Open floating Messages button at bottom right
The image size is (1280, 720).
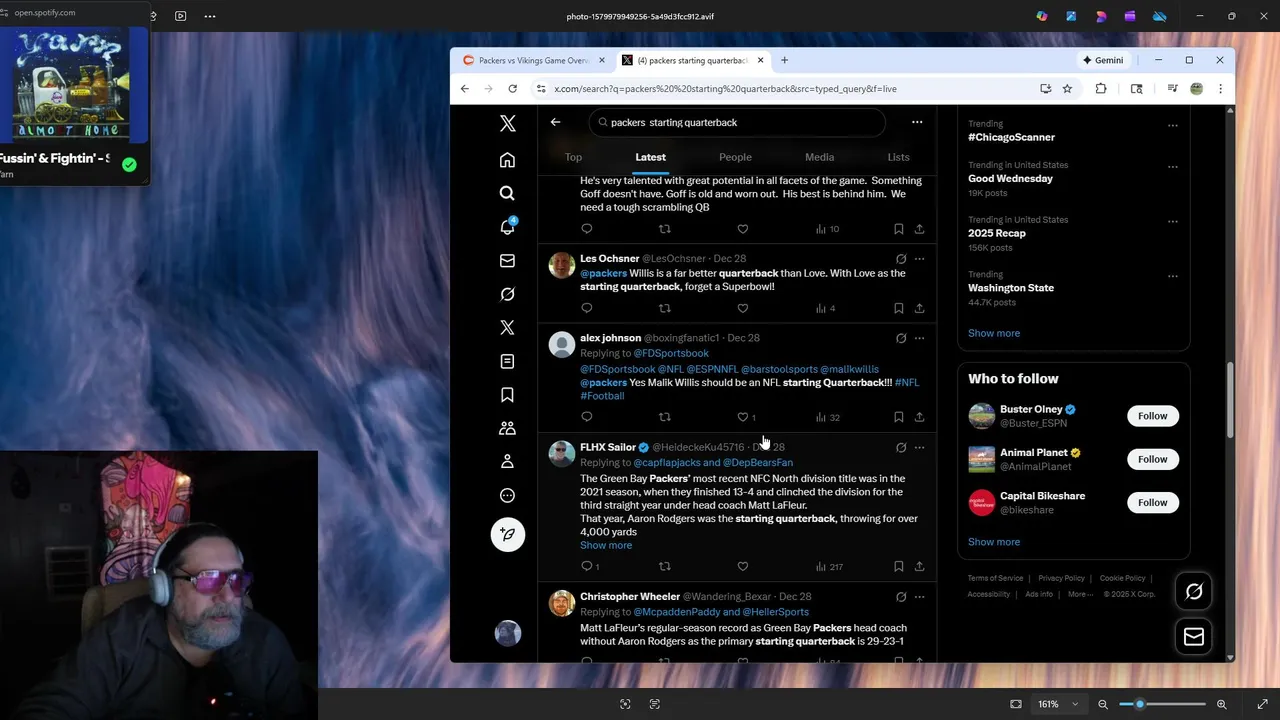1194,637
